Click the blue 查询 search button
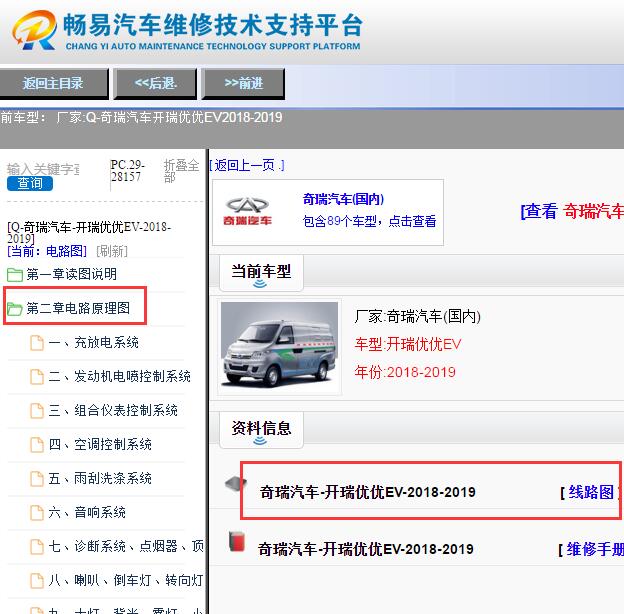624x614 pixels. click(30, 183)
